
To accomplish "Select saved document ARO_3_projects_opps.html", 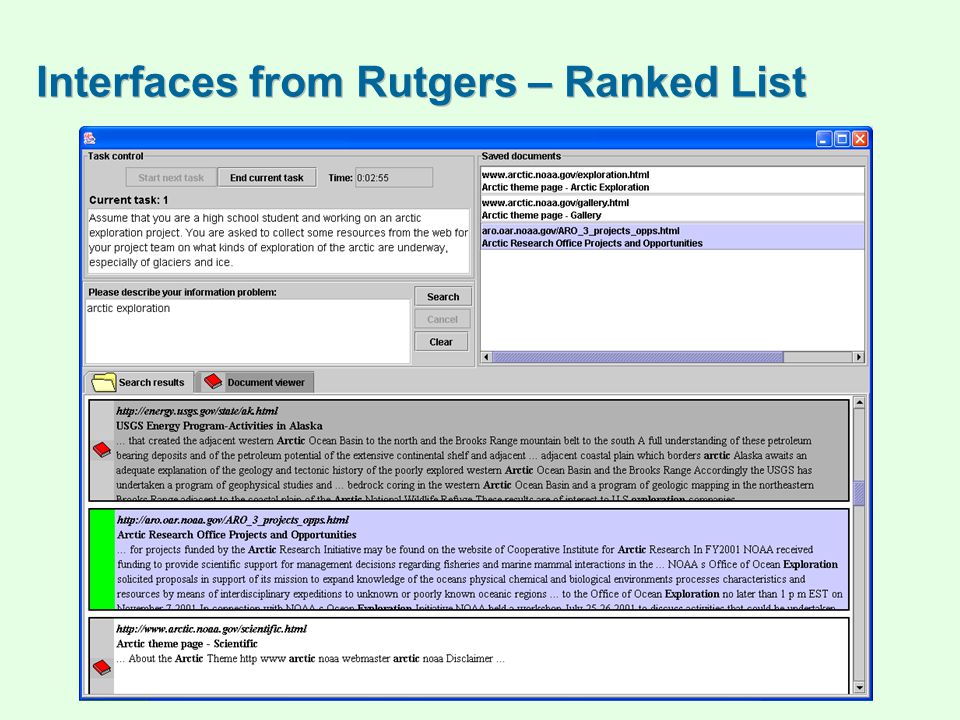I will (x=672, y=237).
